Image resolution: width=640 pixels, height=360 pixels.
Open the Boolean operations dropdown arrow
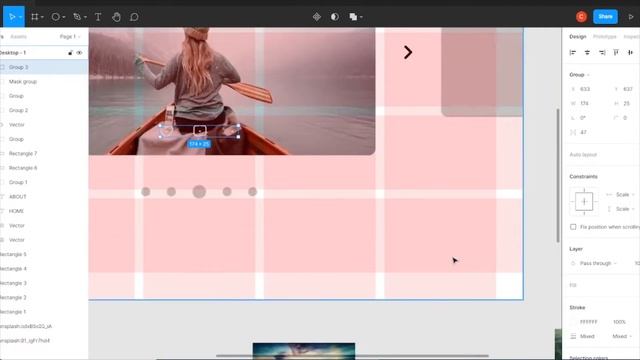click(361, 17)
